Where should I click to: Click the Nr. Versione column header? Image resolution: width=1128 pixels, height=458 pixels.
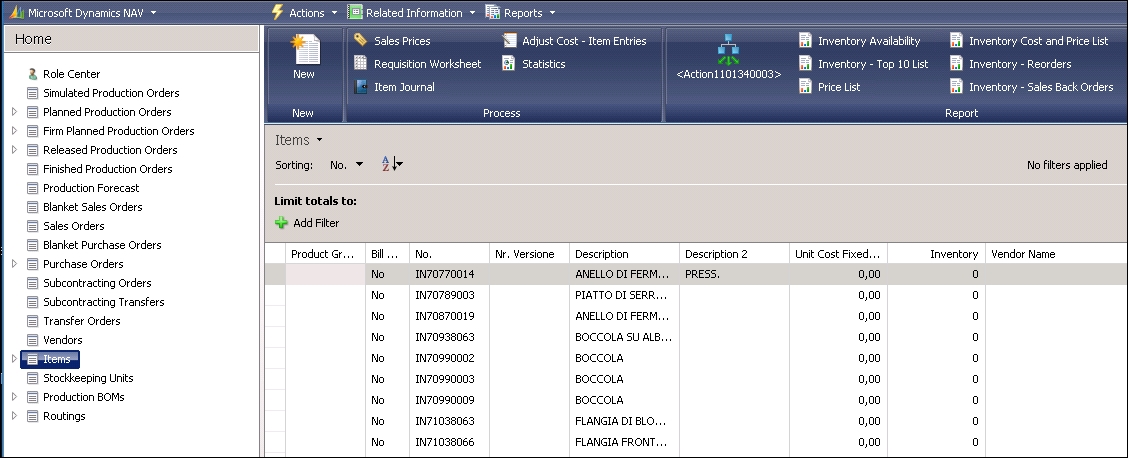(x=529, y=254)
